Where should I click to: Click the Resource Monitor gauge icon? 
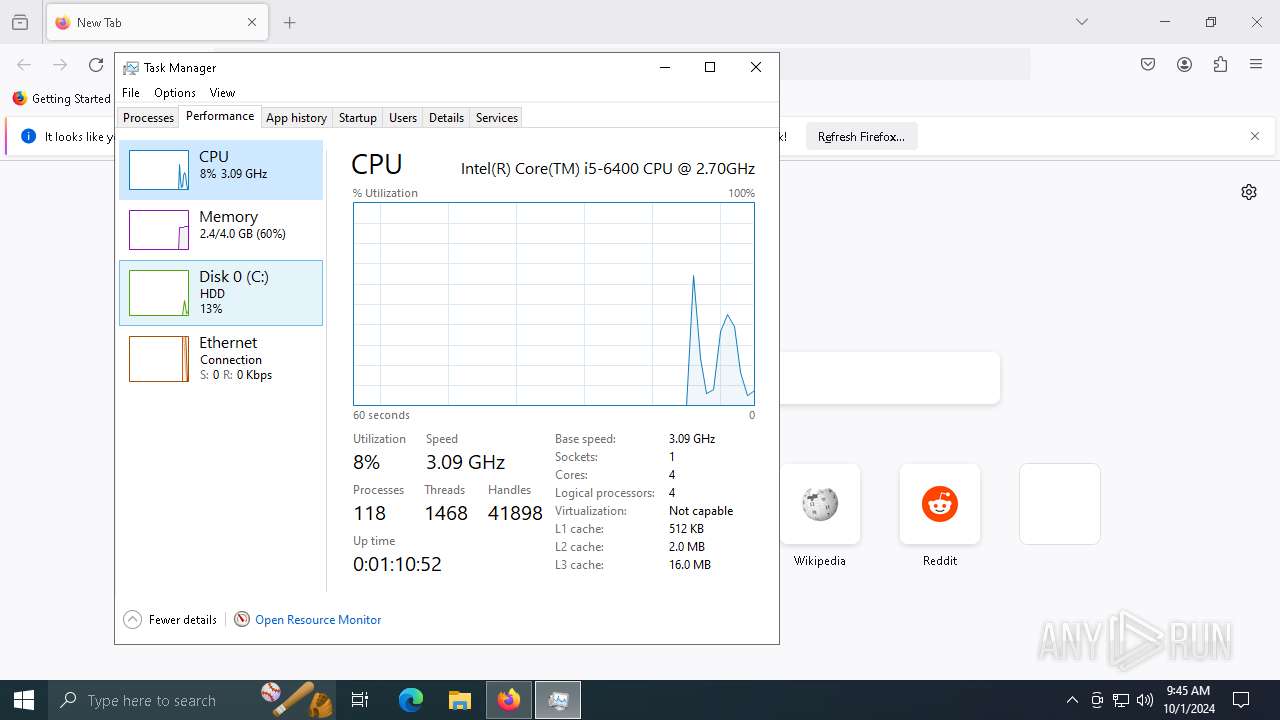242,620
